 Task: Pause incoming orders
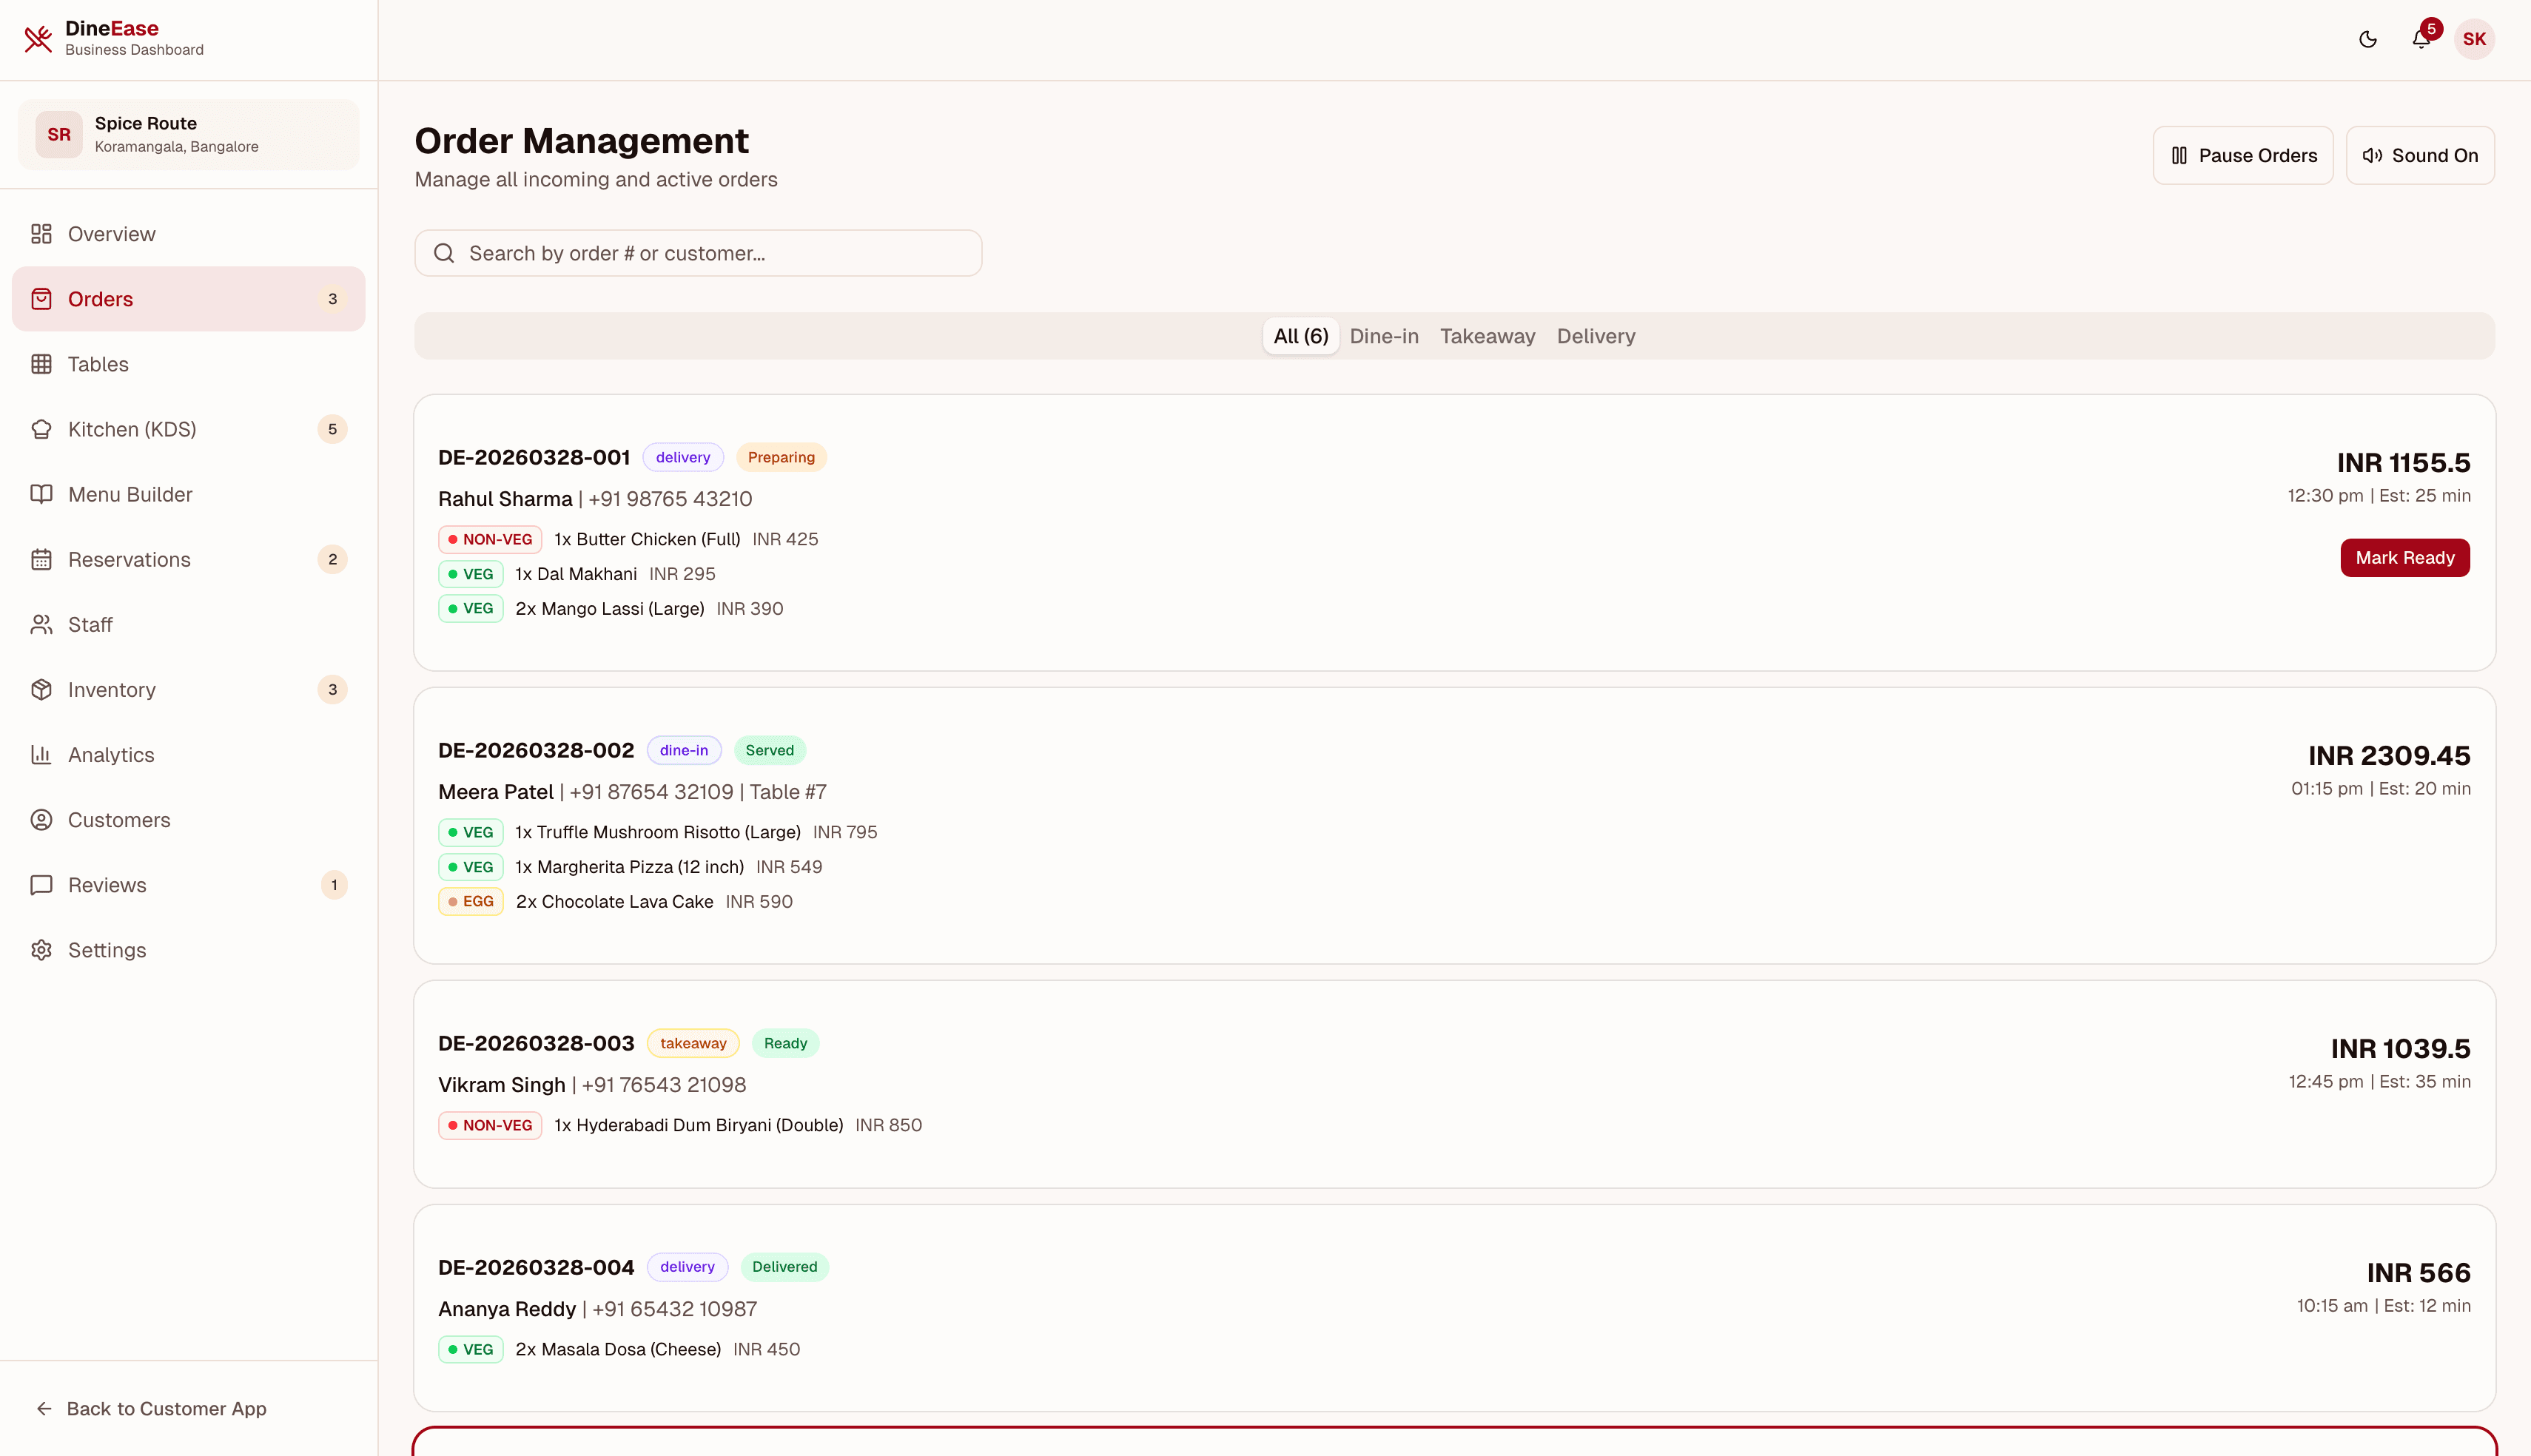pyautogui.click(x=2243, y=155)
